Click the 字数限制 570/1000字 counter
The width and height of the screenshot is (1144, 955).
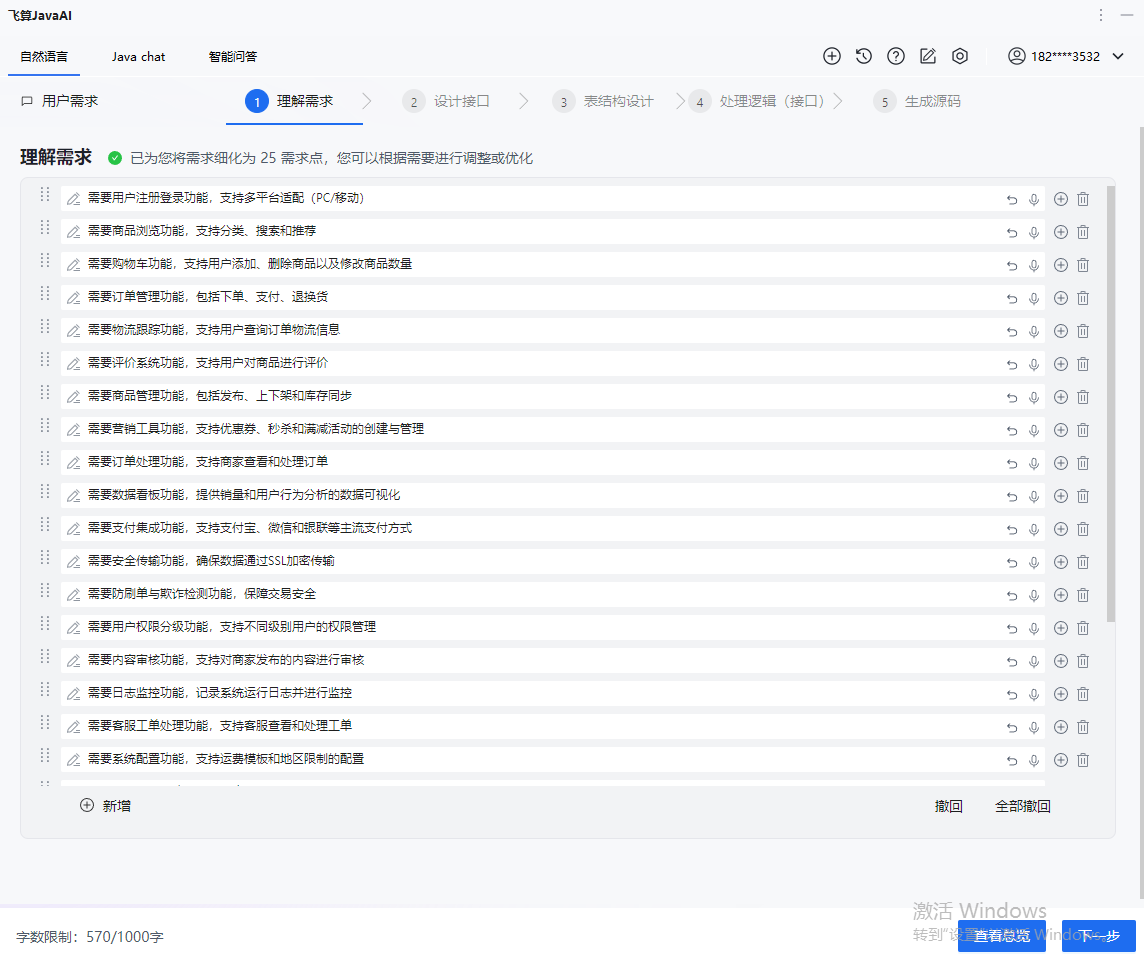(90, 937)
